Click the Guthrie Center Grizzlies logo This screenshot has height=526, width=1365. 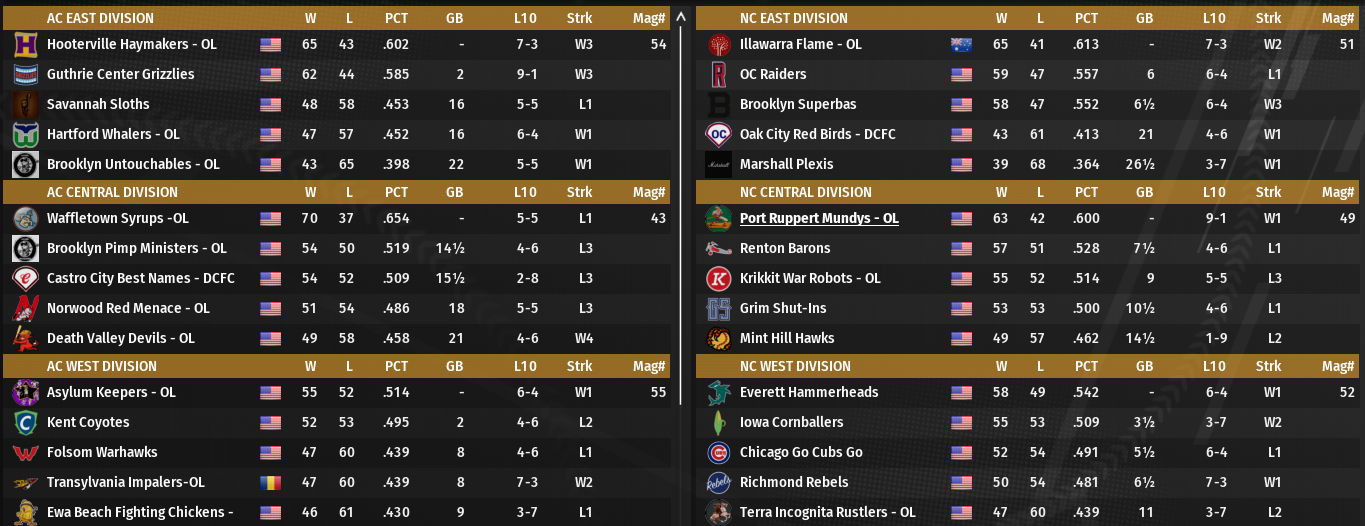click(x=25, y=75)
